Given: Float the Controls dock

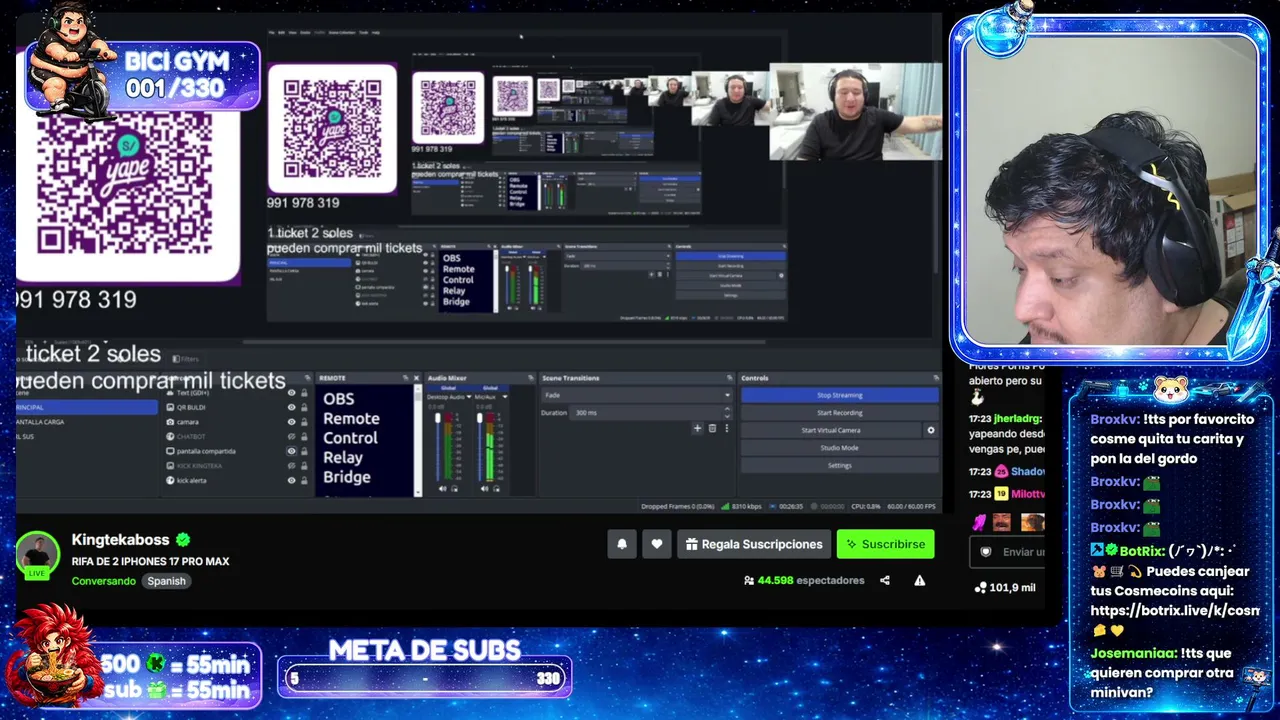Looking at the screenshot, I should tap(936, 378).
